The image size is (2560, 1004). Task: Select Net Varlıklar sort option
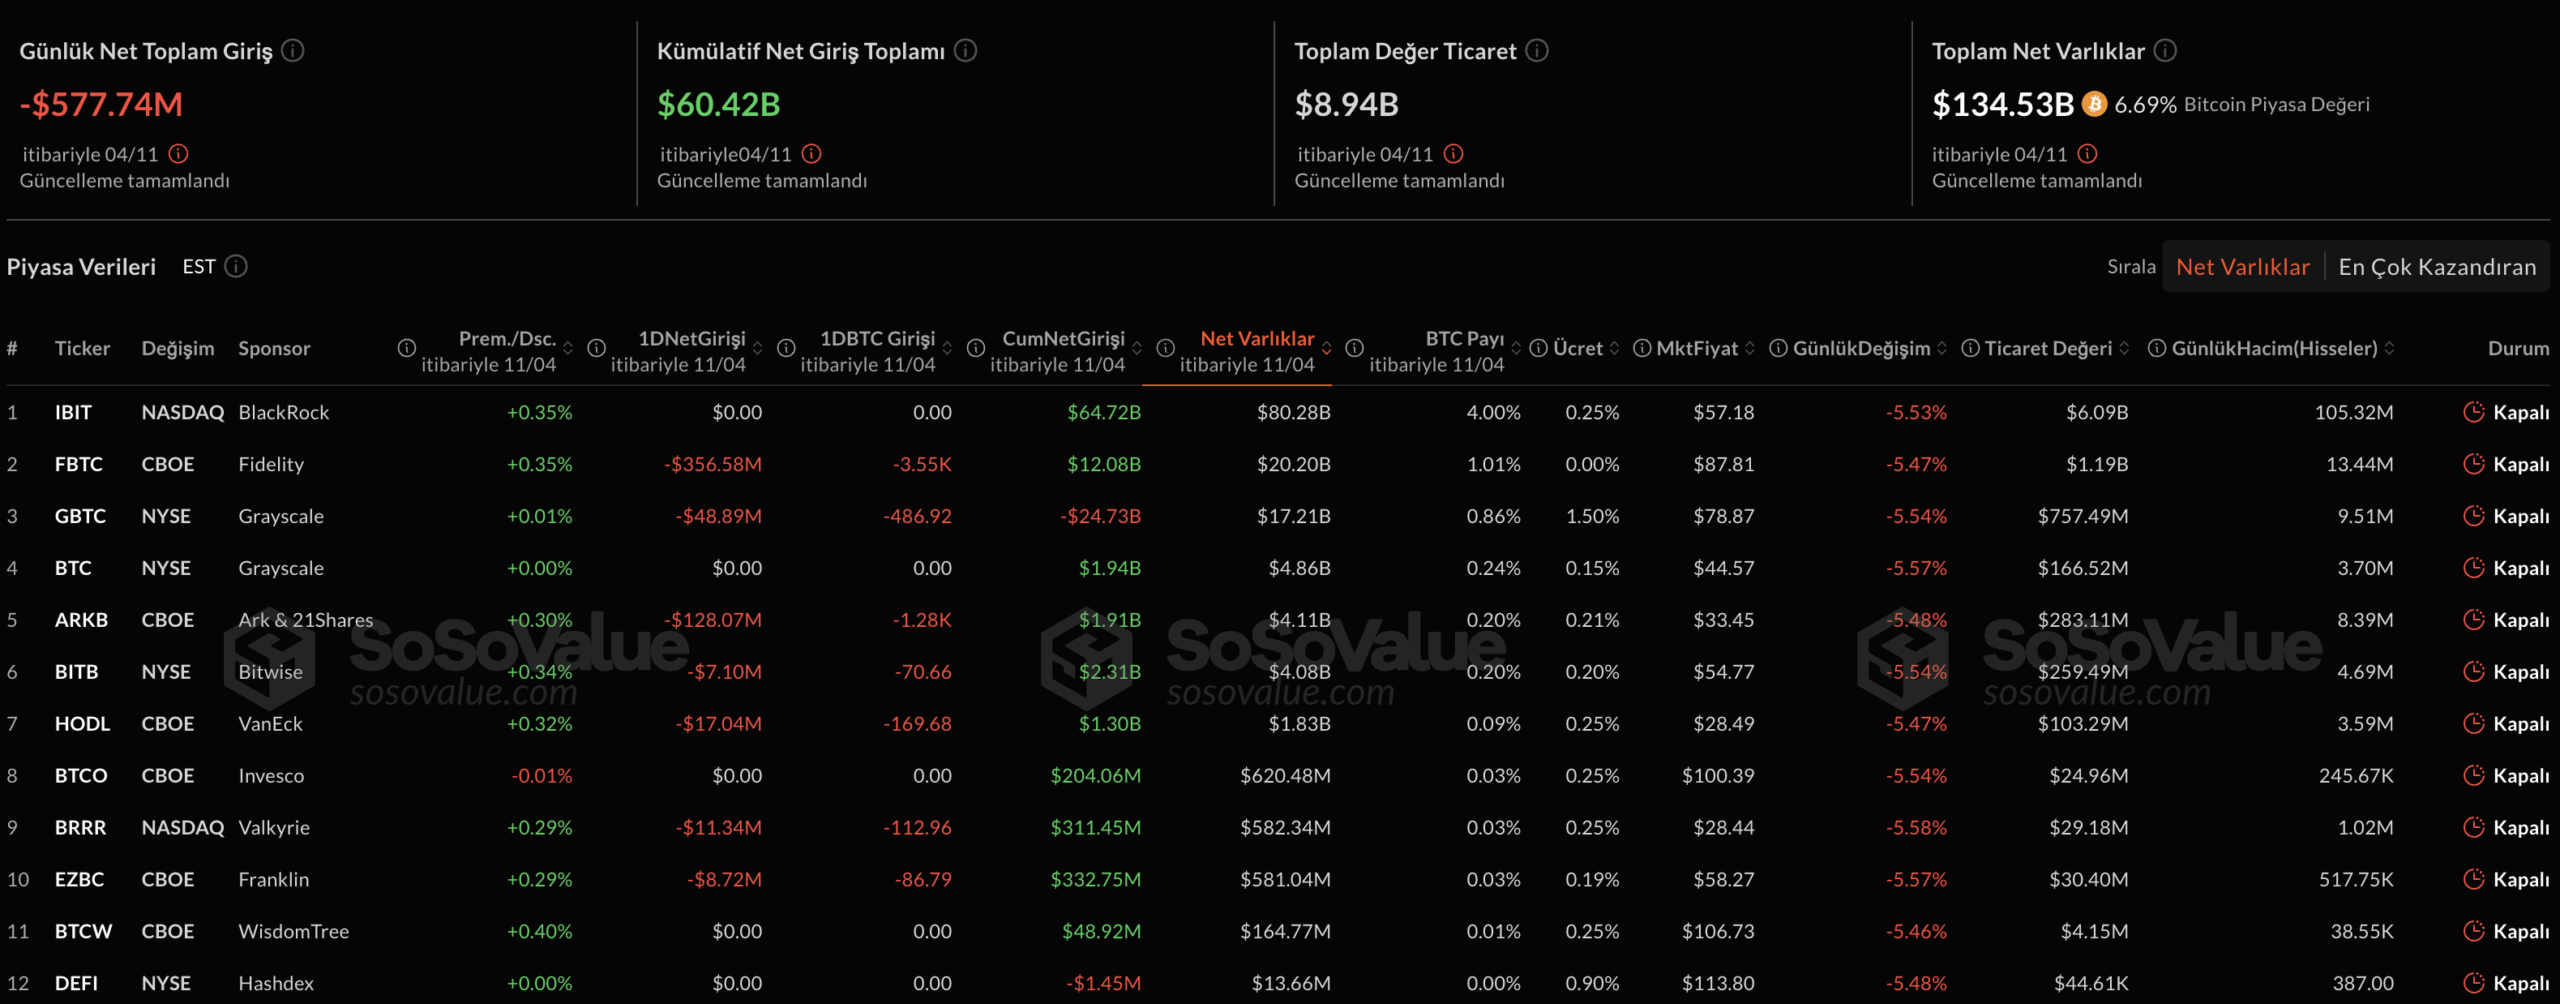click(2242, 267)
